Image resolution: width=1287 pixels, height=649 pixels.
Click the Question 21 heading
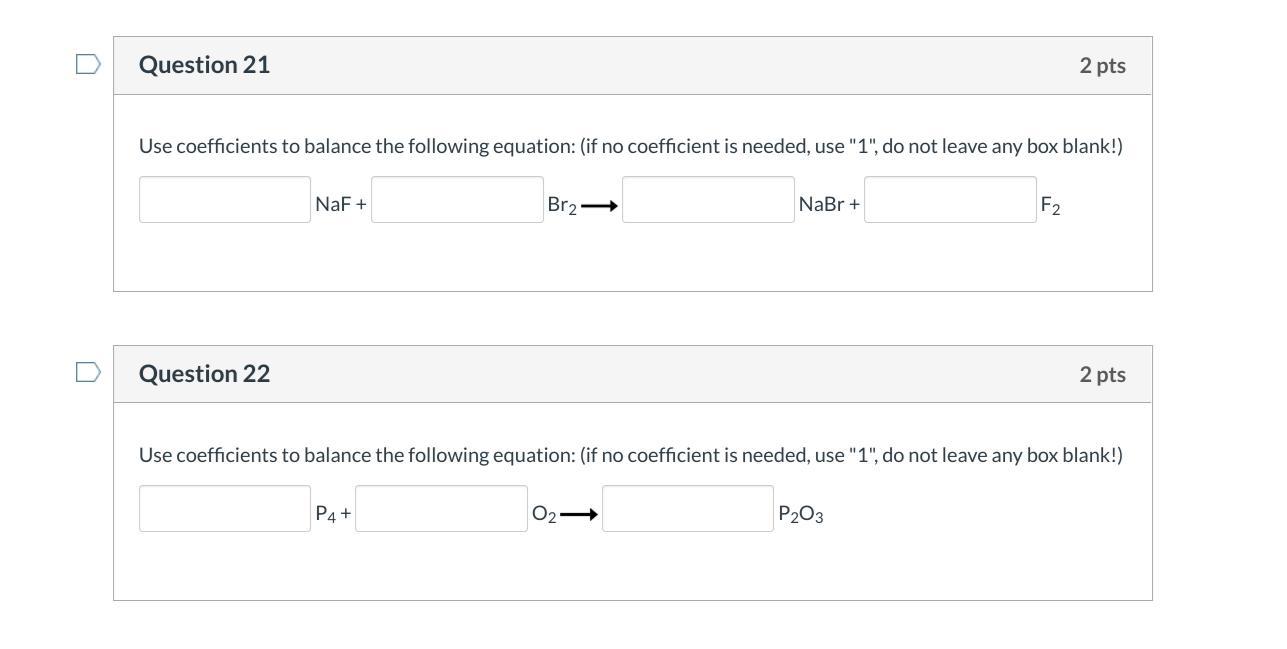[204, 65]
